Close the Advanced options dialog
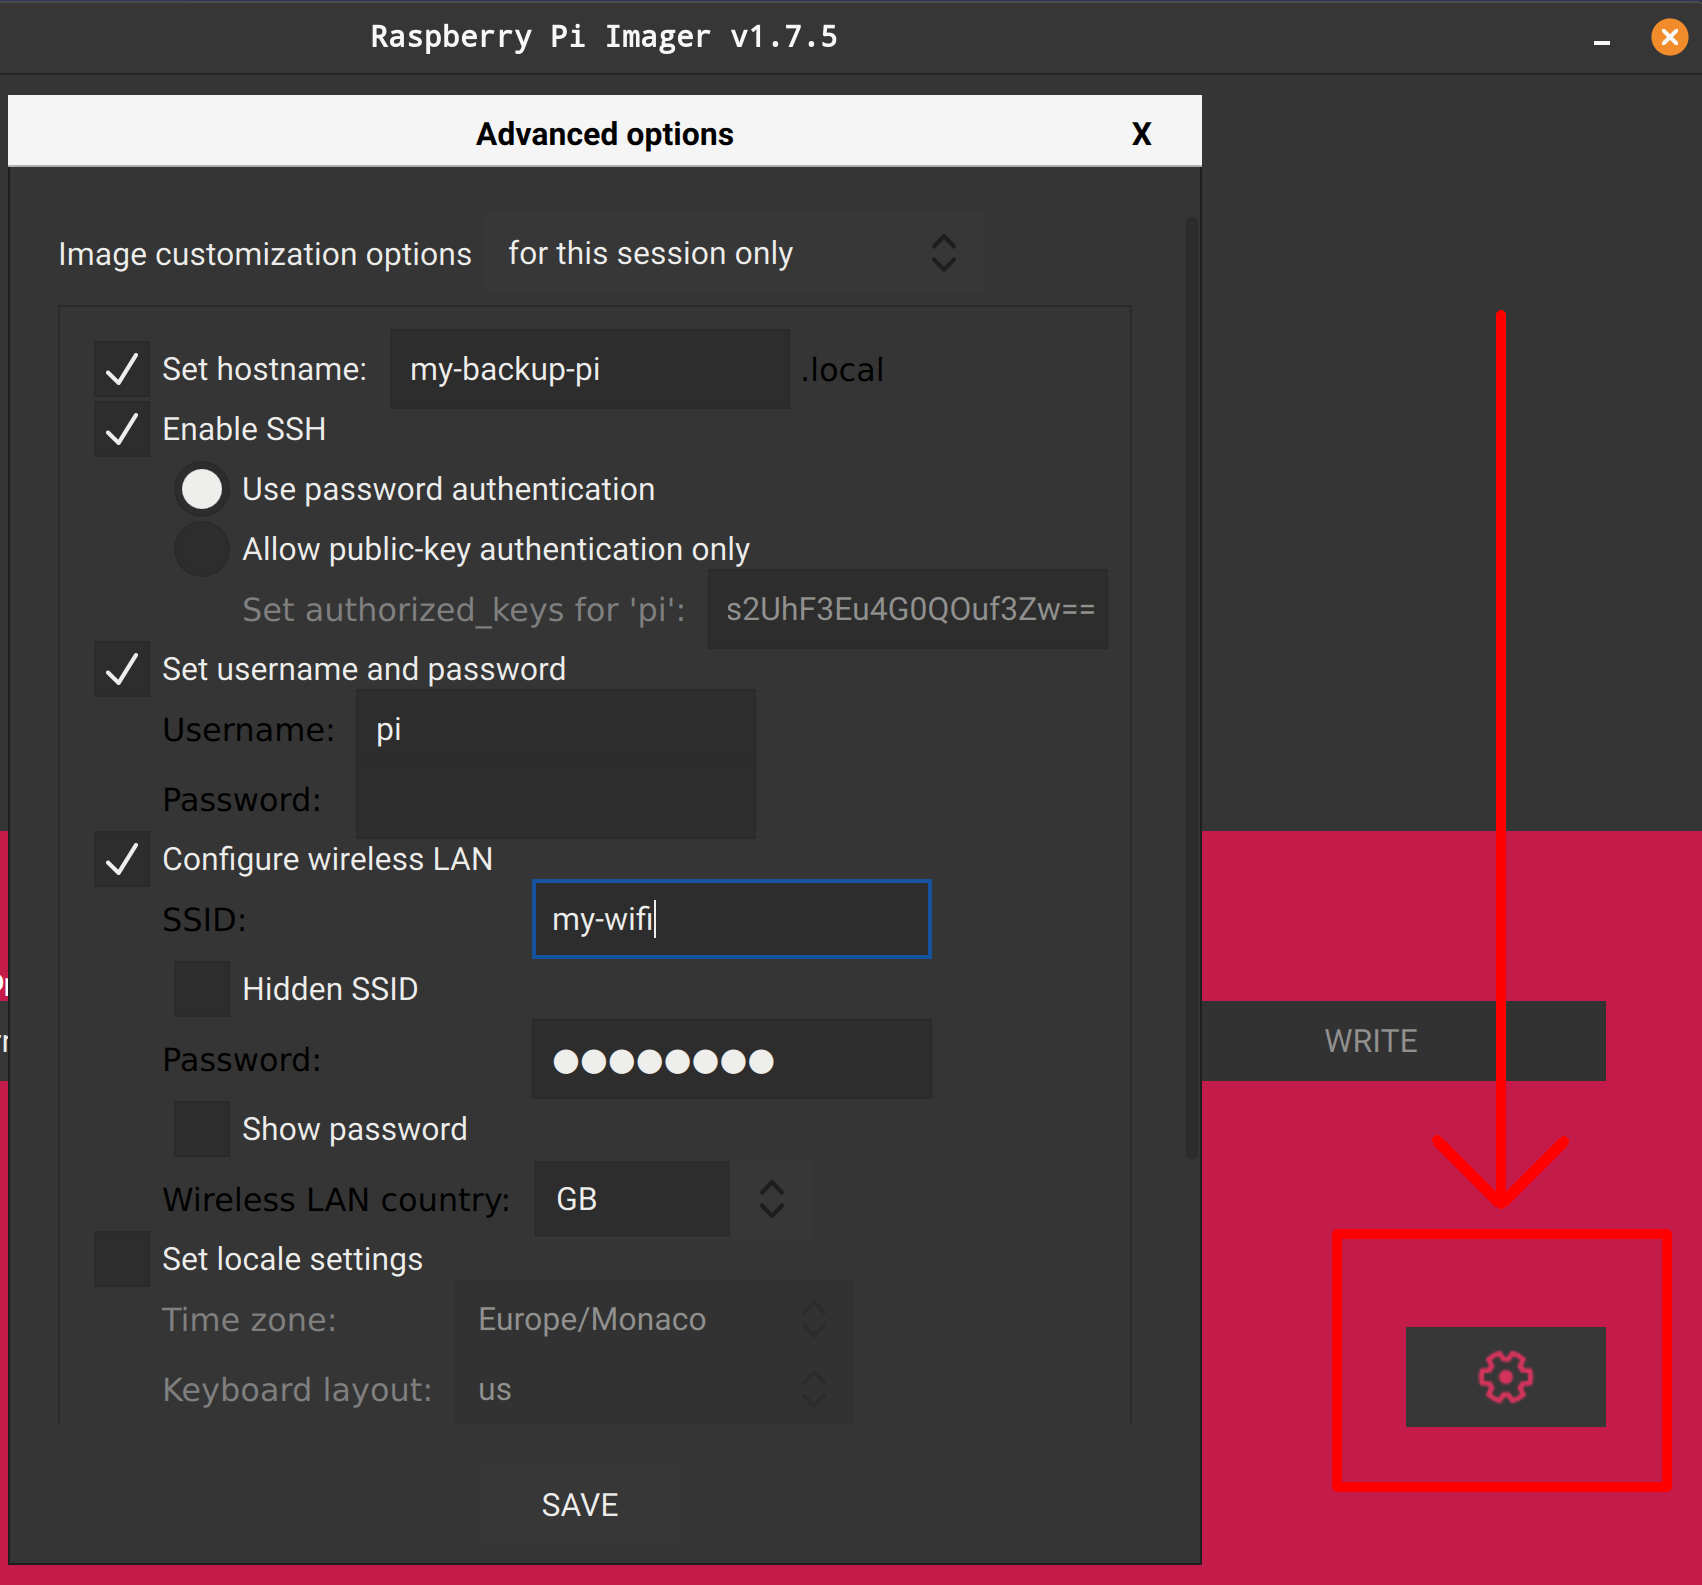Viewport: 1702px width, 1585px height. click(x=1141, y=134)
